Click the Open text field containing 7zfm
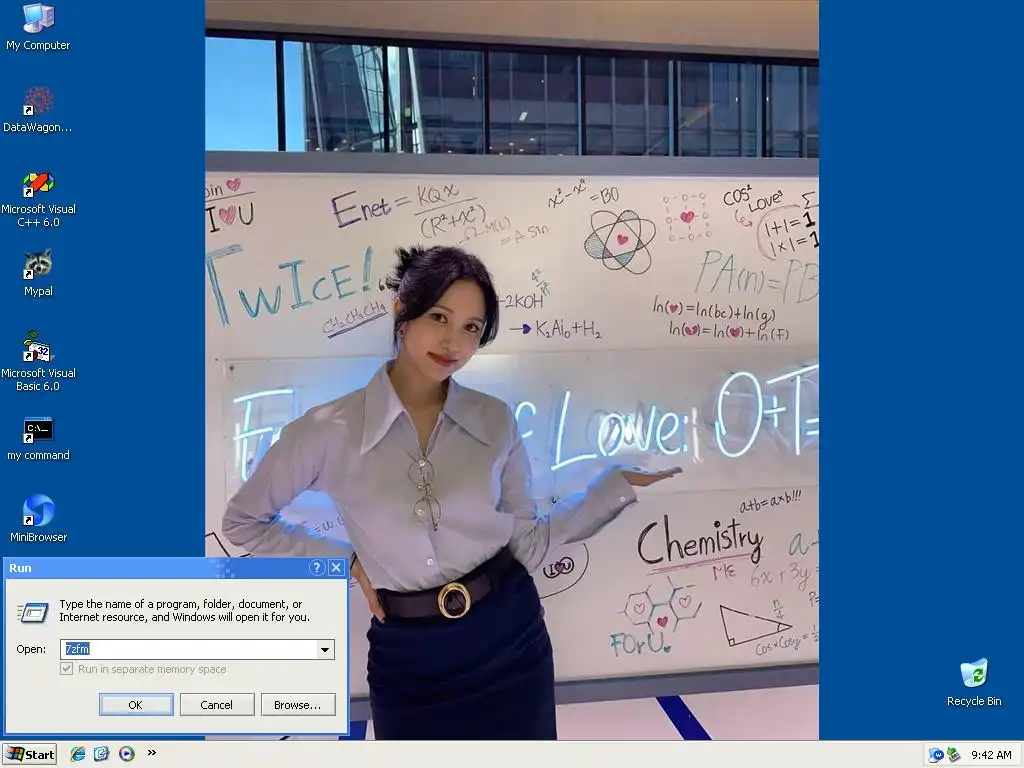This screenshot has width=1024, height=768. [189, 649]
